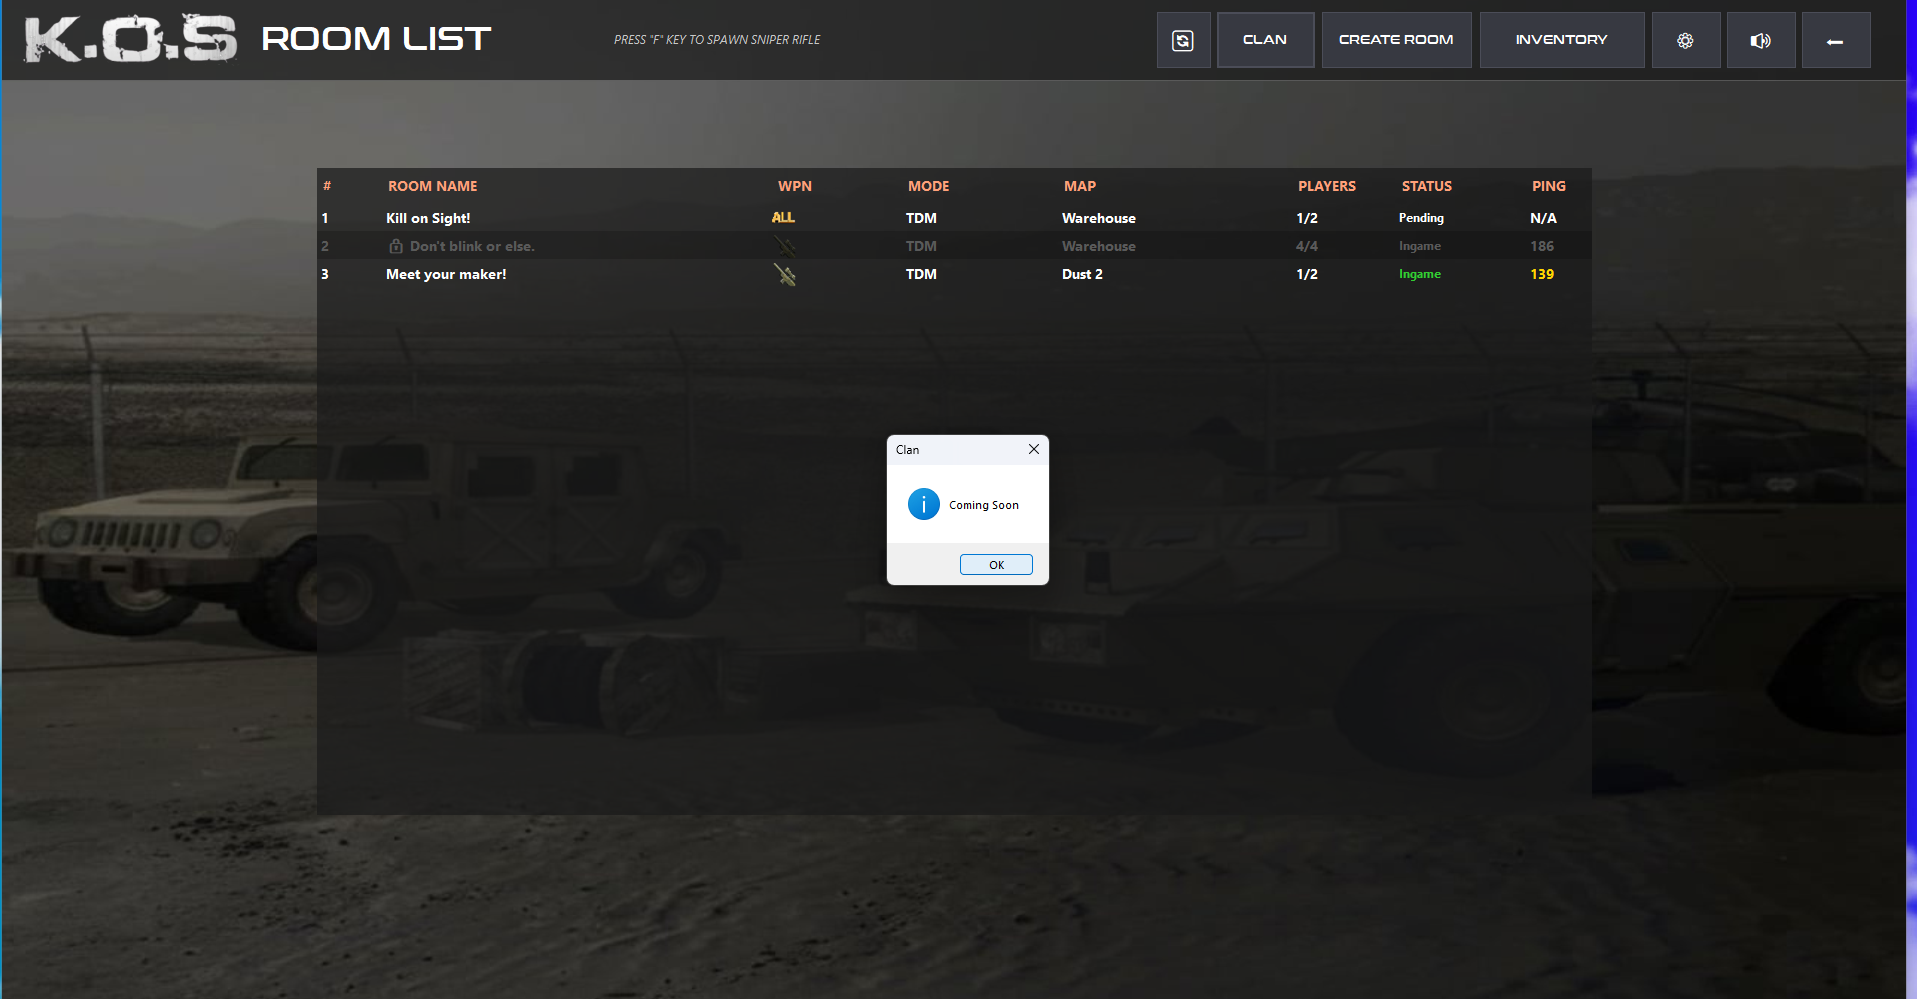Click the K.O.S logo

coord(130,39)
